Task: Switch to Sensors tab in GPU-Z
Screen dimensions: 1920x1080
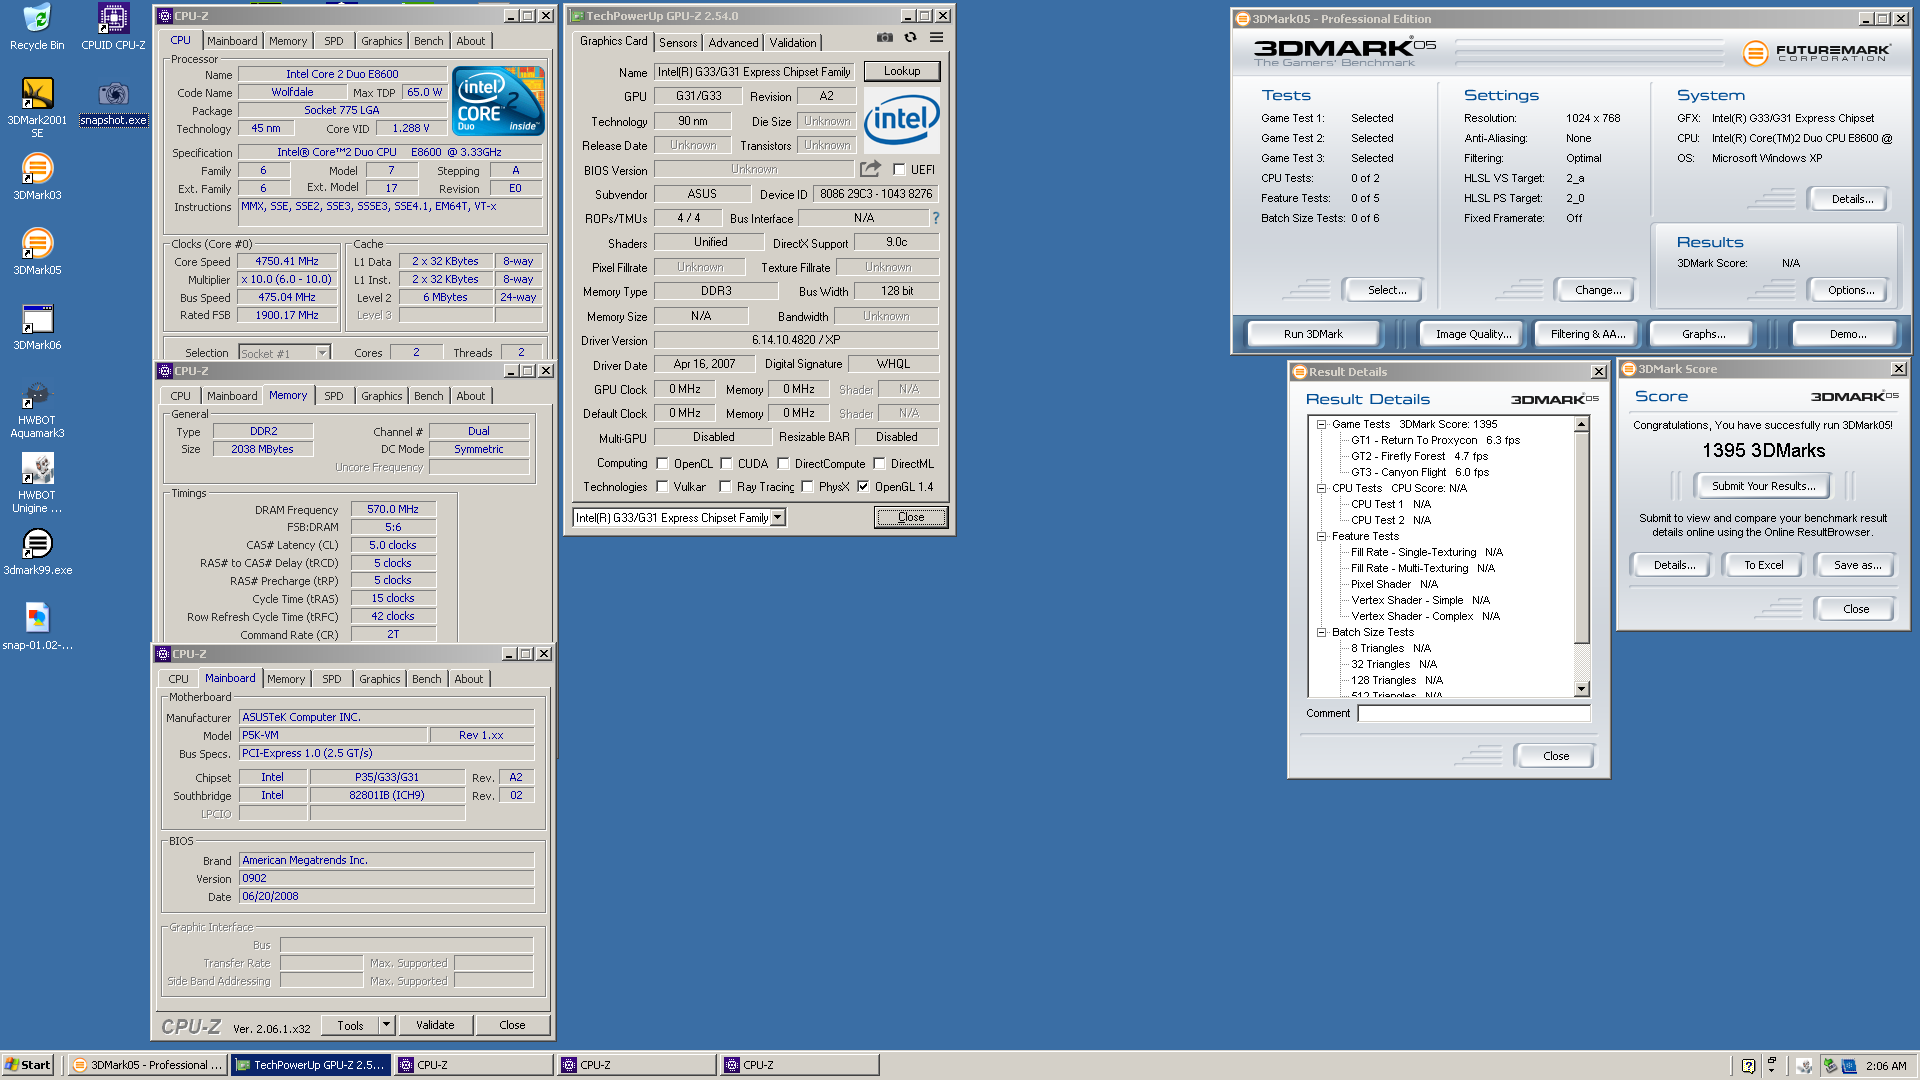Action: coord(678,43)
